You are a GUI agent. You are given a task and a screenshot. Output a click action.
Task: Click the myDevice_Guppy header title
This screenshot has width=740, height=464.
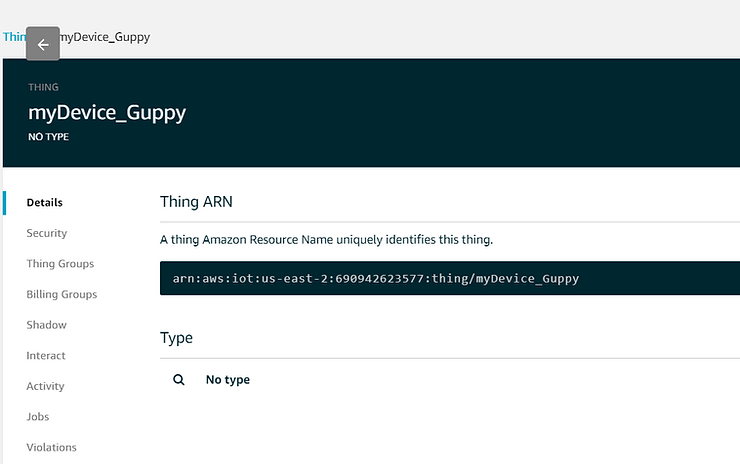pos(107,113)
